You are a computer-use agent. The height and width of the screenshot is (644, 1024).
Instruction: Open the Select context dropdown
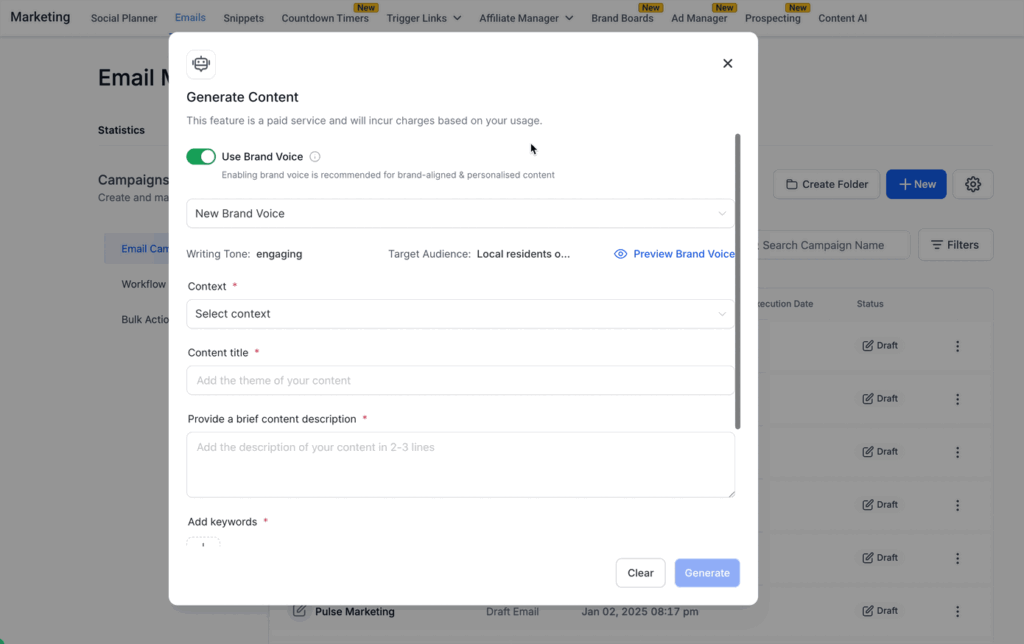coord(460,314)
